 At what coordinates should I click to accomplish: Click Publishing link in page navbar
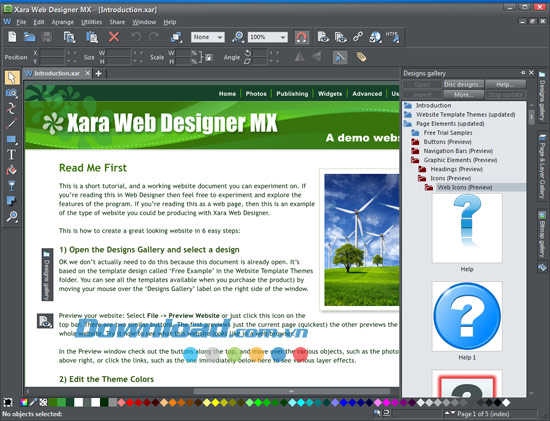point(292,94)
